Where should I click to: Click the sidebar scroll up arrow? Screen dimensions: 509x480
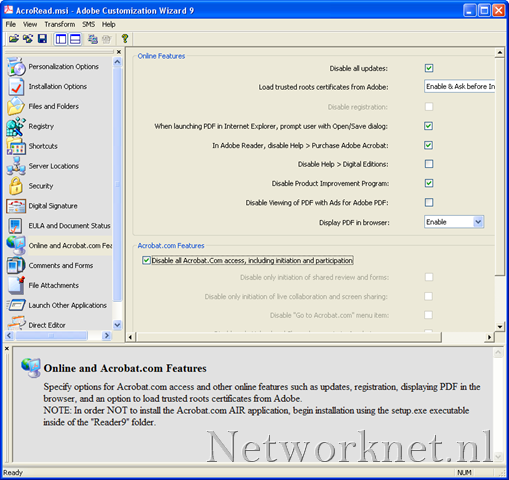(117, 62)
